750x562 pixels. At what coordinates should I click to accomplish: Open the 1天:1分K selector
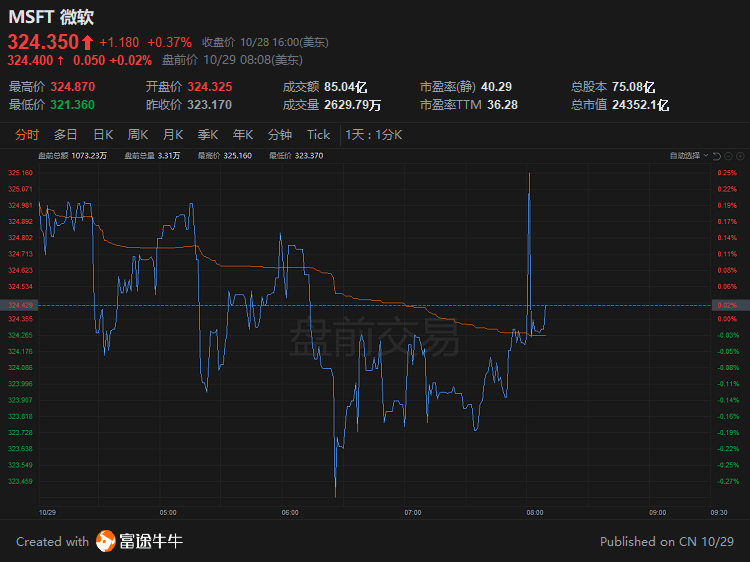click(373, 135)
